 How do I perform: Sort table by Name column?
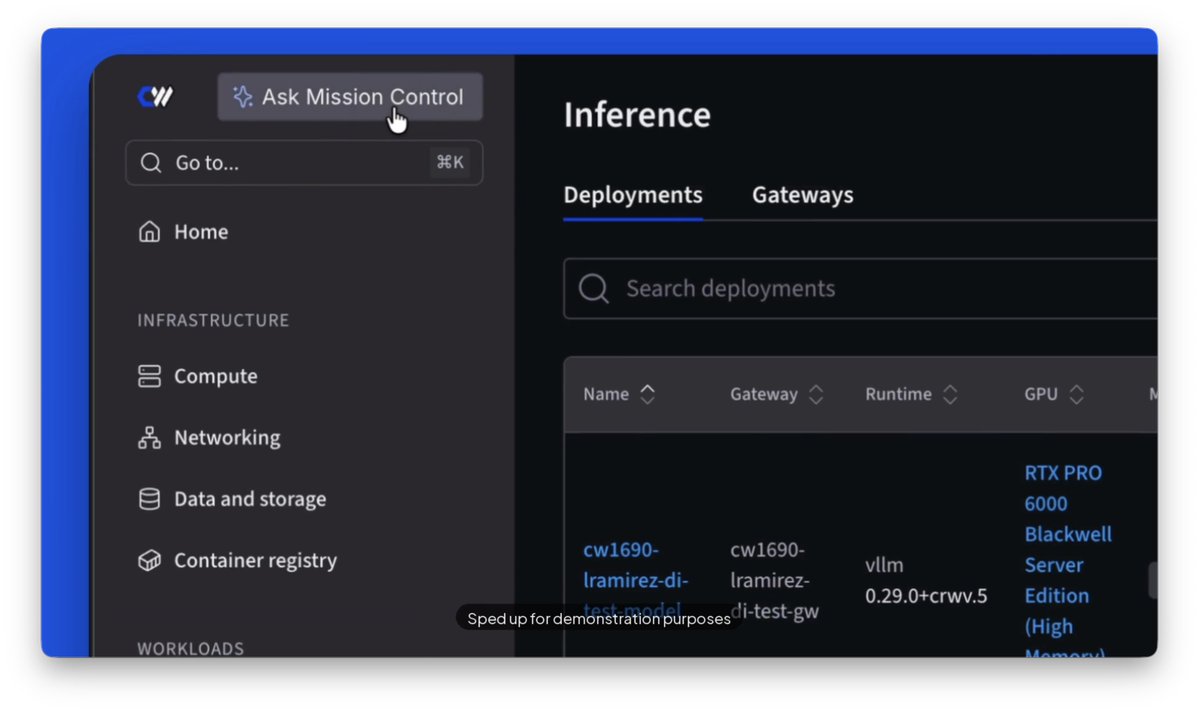(x=619, y=395)
